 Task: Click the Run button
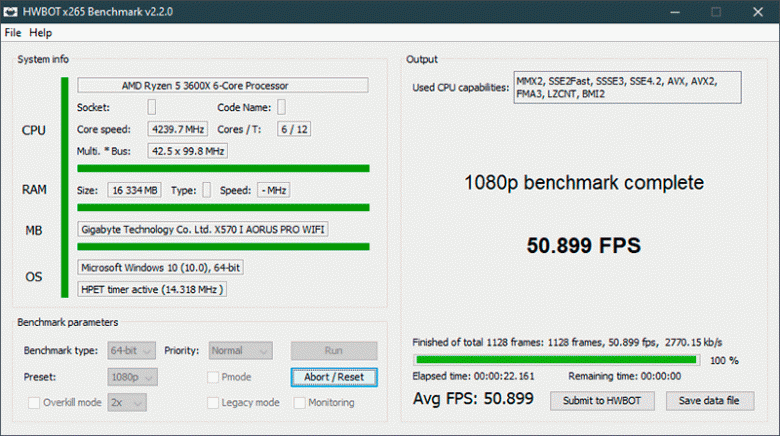[x=334, y=350]
